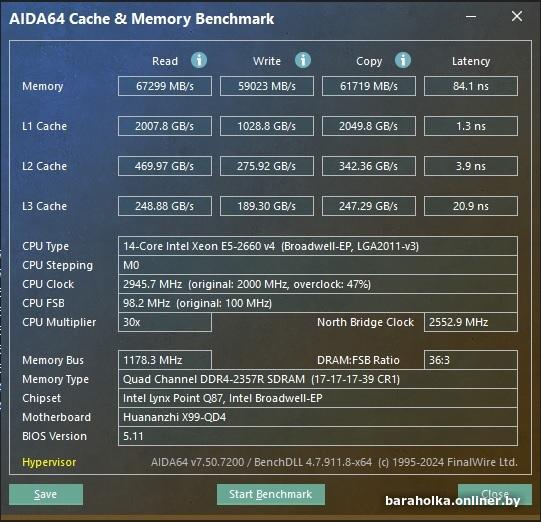Image resolution: width=541 pixels, height=522 pixels.
Task: Click the Copy column info icon
Action: click(403, 60)
